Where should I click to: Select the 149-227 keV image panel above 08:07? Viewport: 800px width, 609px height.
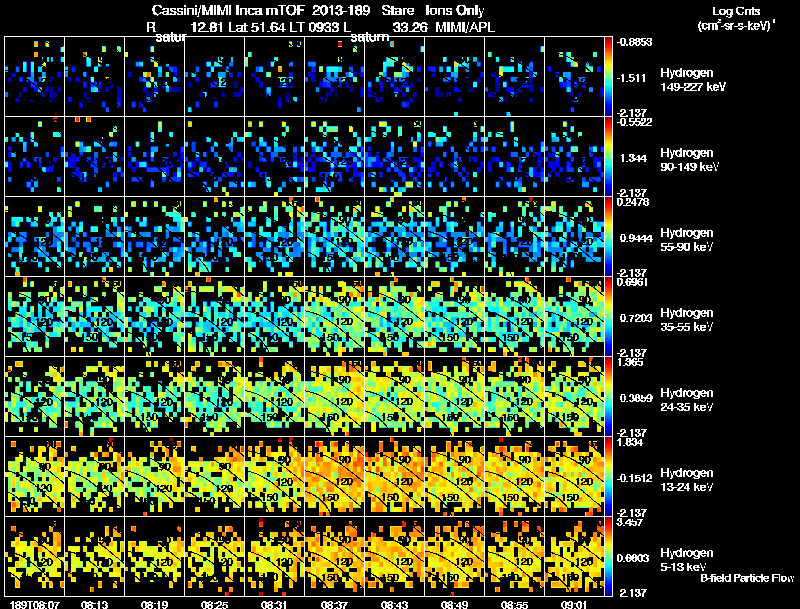[x=35, y=76]
